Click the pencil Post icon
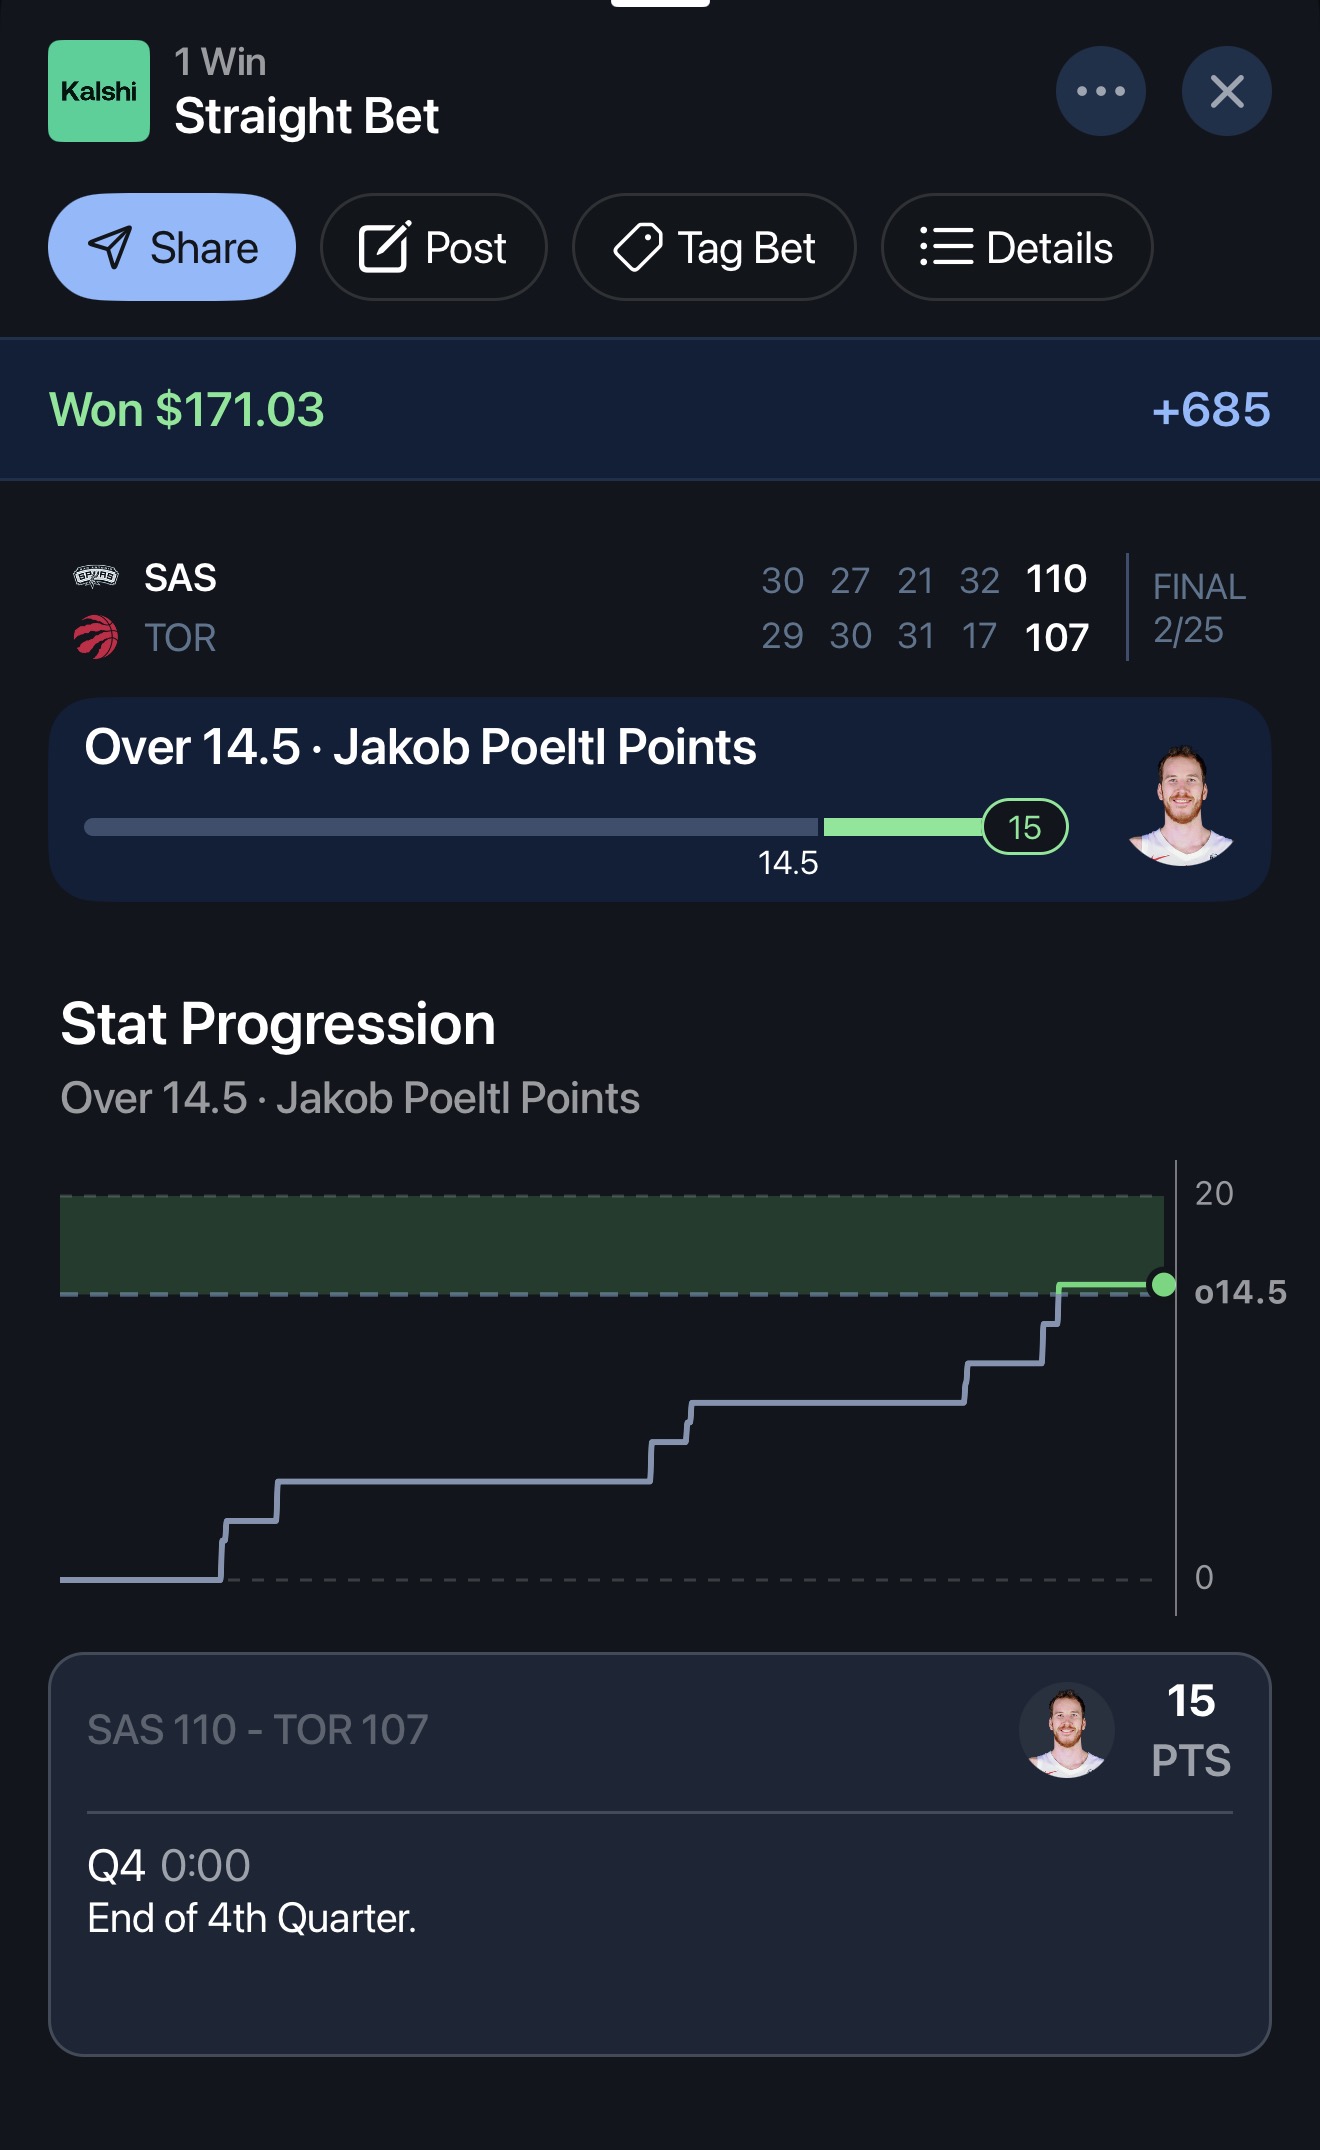This screenshot has width=1320, height=2150. pos(387,247)
